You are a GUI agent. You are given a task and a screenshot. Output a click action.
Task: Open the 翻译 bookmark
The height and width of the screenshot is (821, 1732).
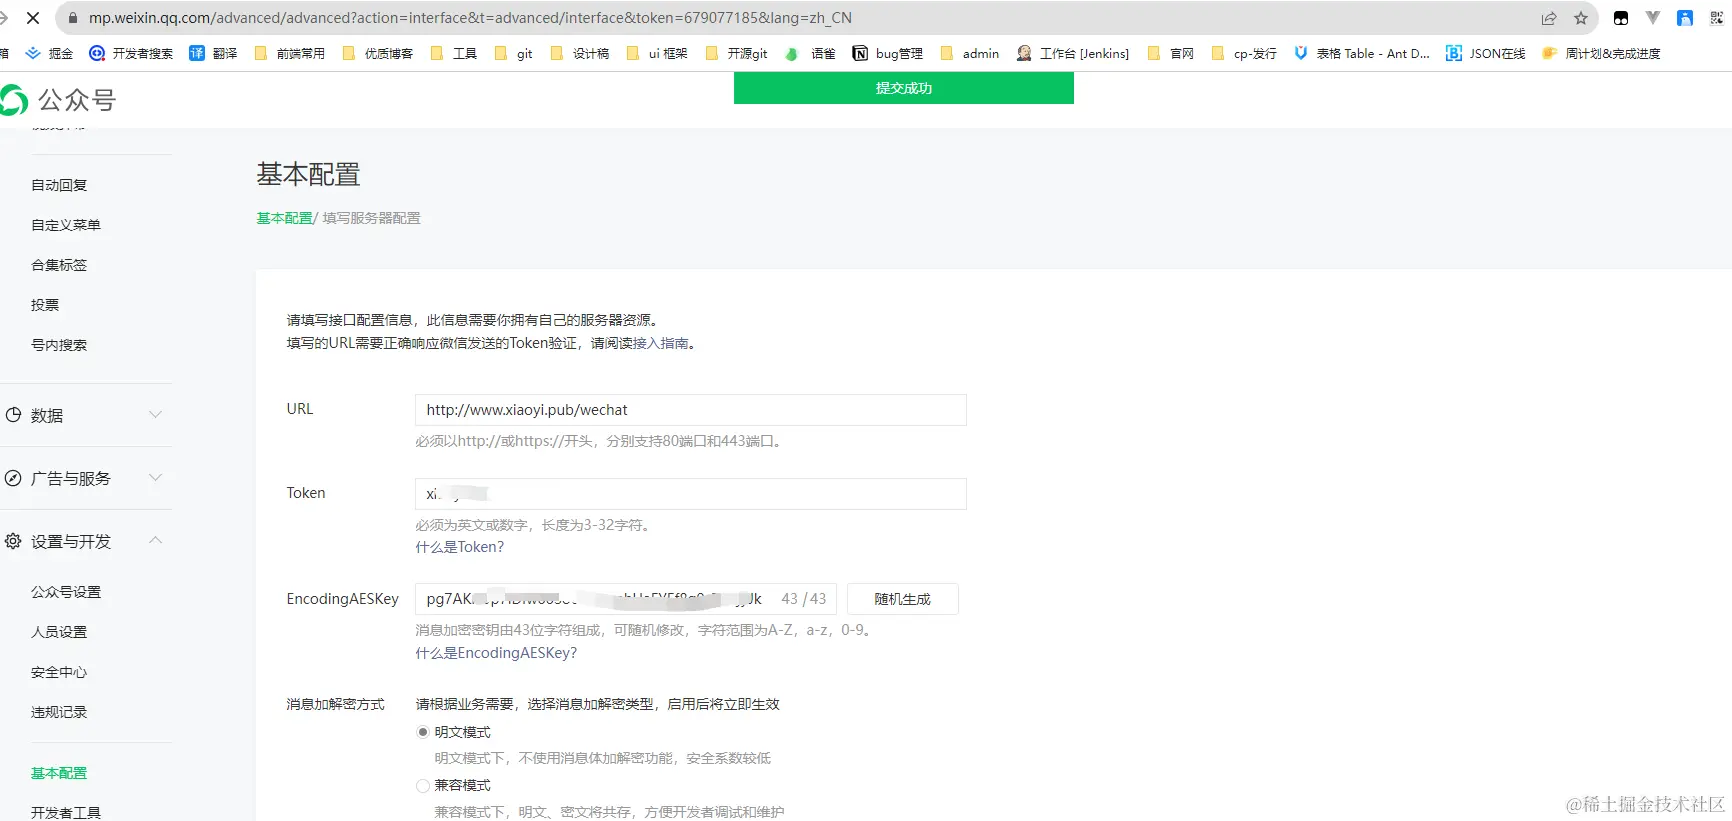[213, 54]
